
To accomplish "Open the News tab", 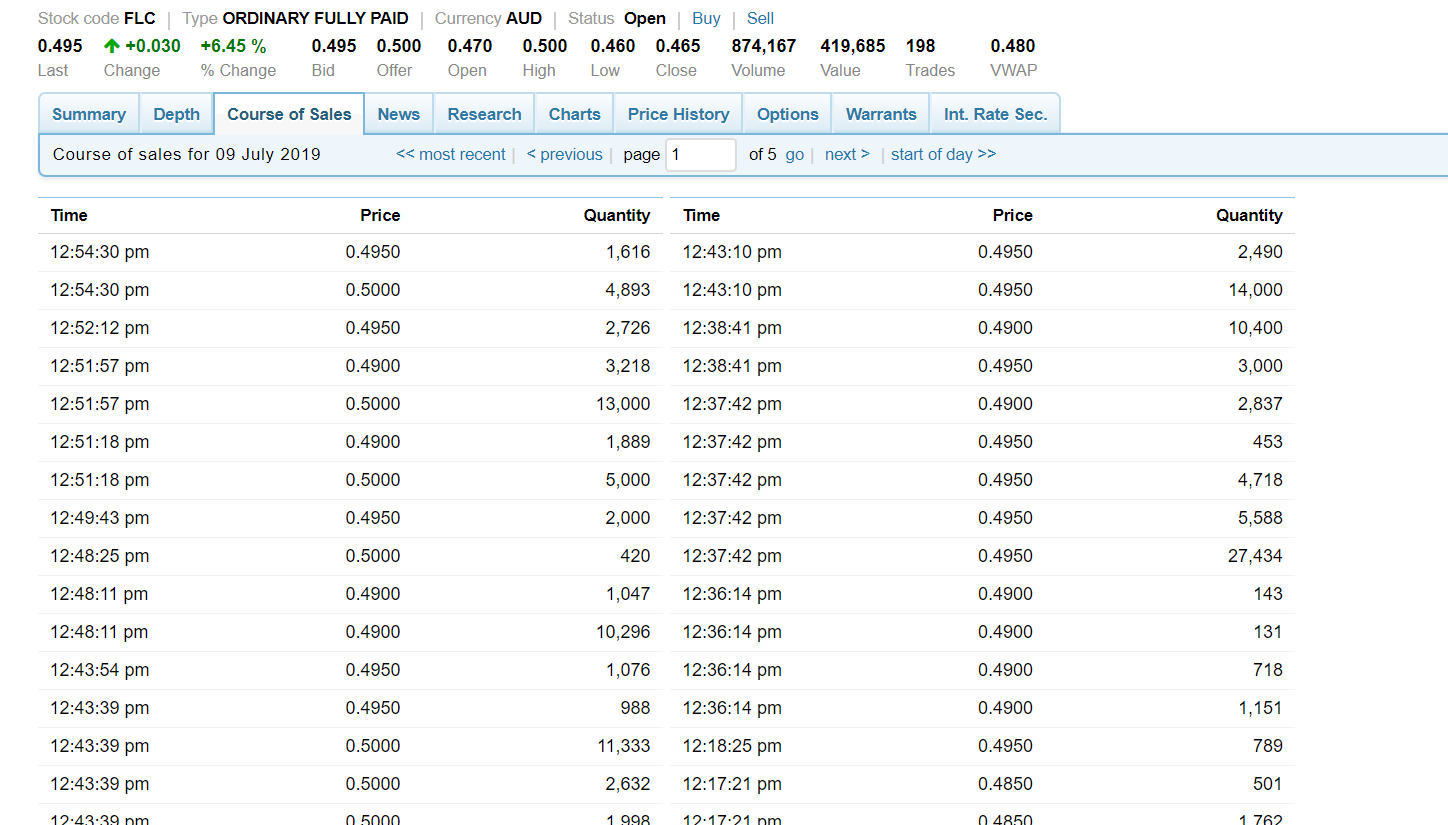I will tap(399, 114).
